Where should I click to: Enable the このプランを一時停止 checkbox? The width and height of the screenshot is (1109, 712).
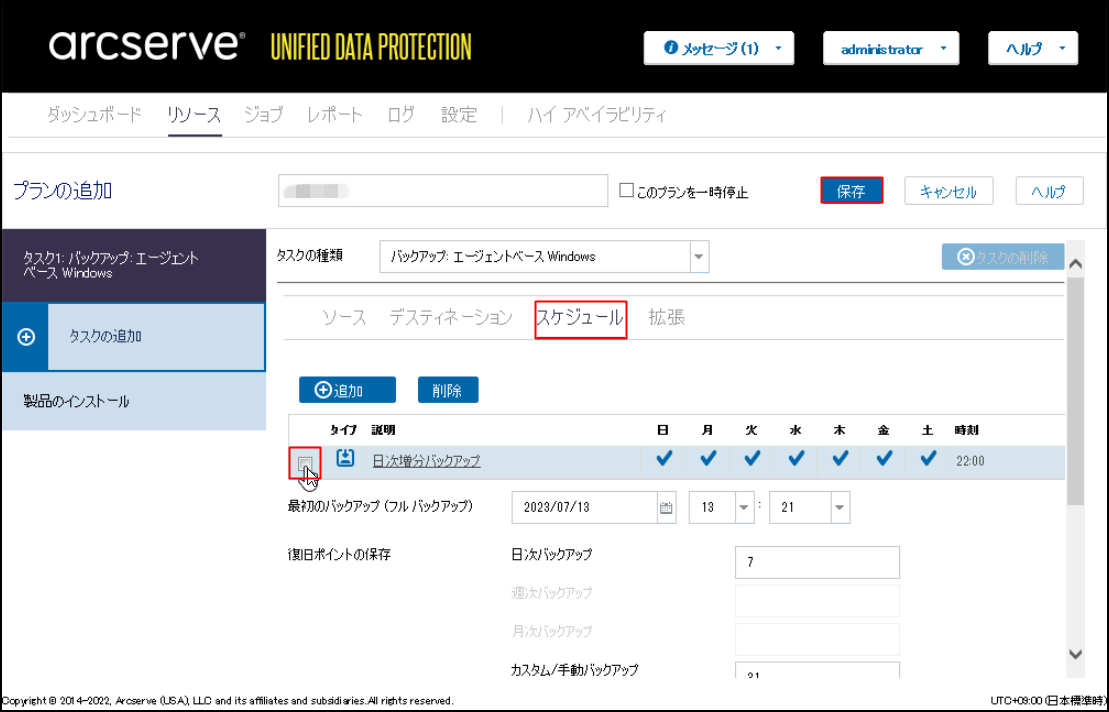627,191
